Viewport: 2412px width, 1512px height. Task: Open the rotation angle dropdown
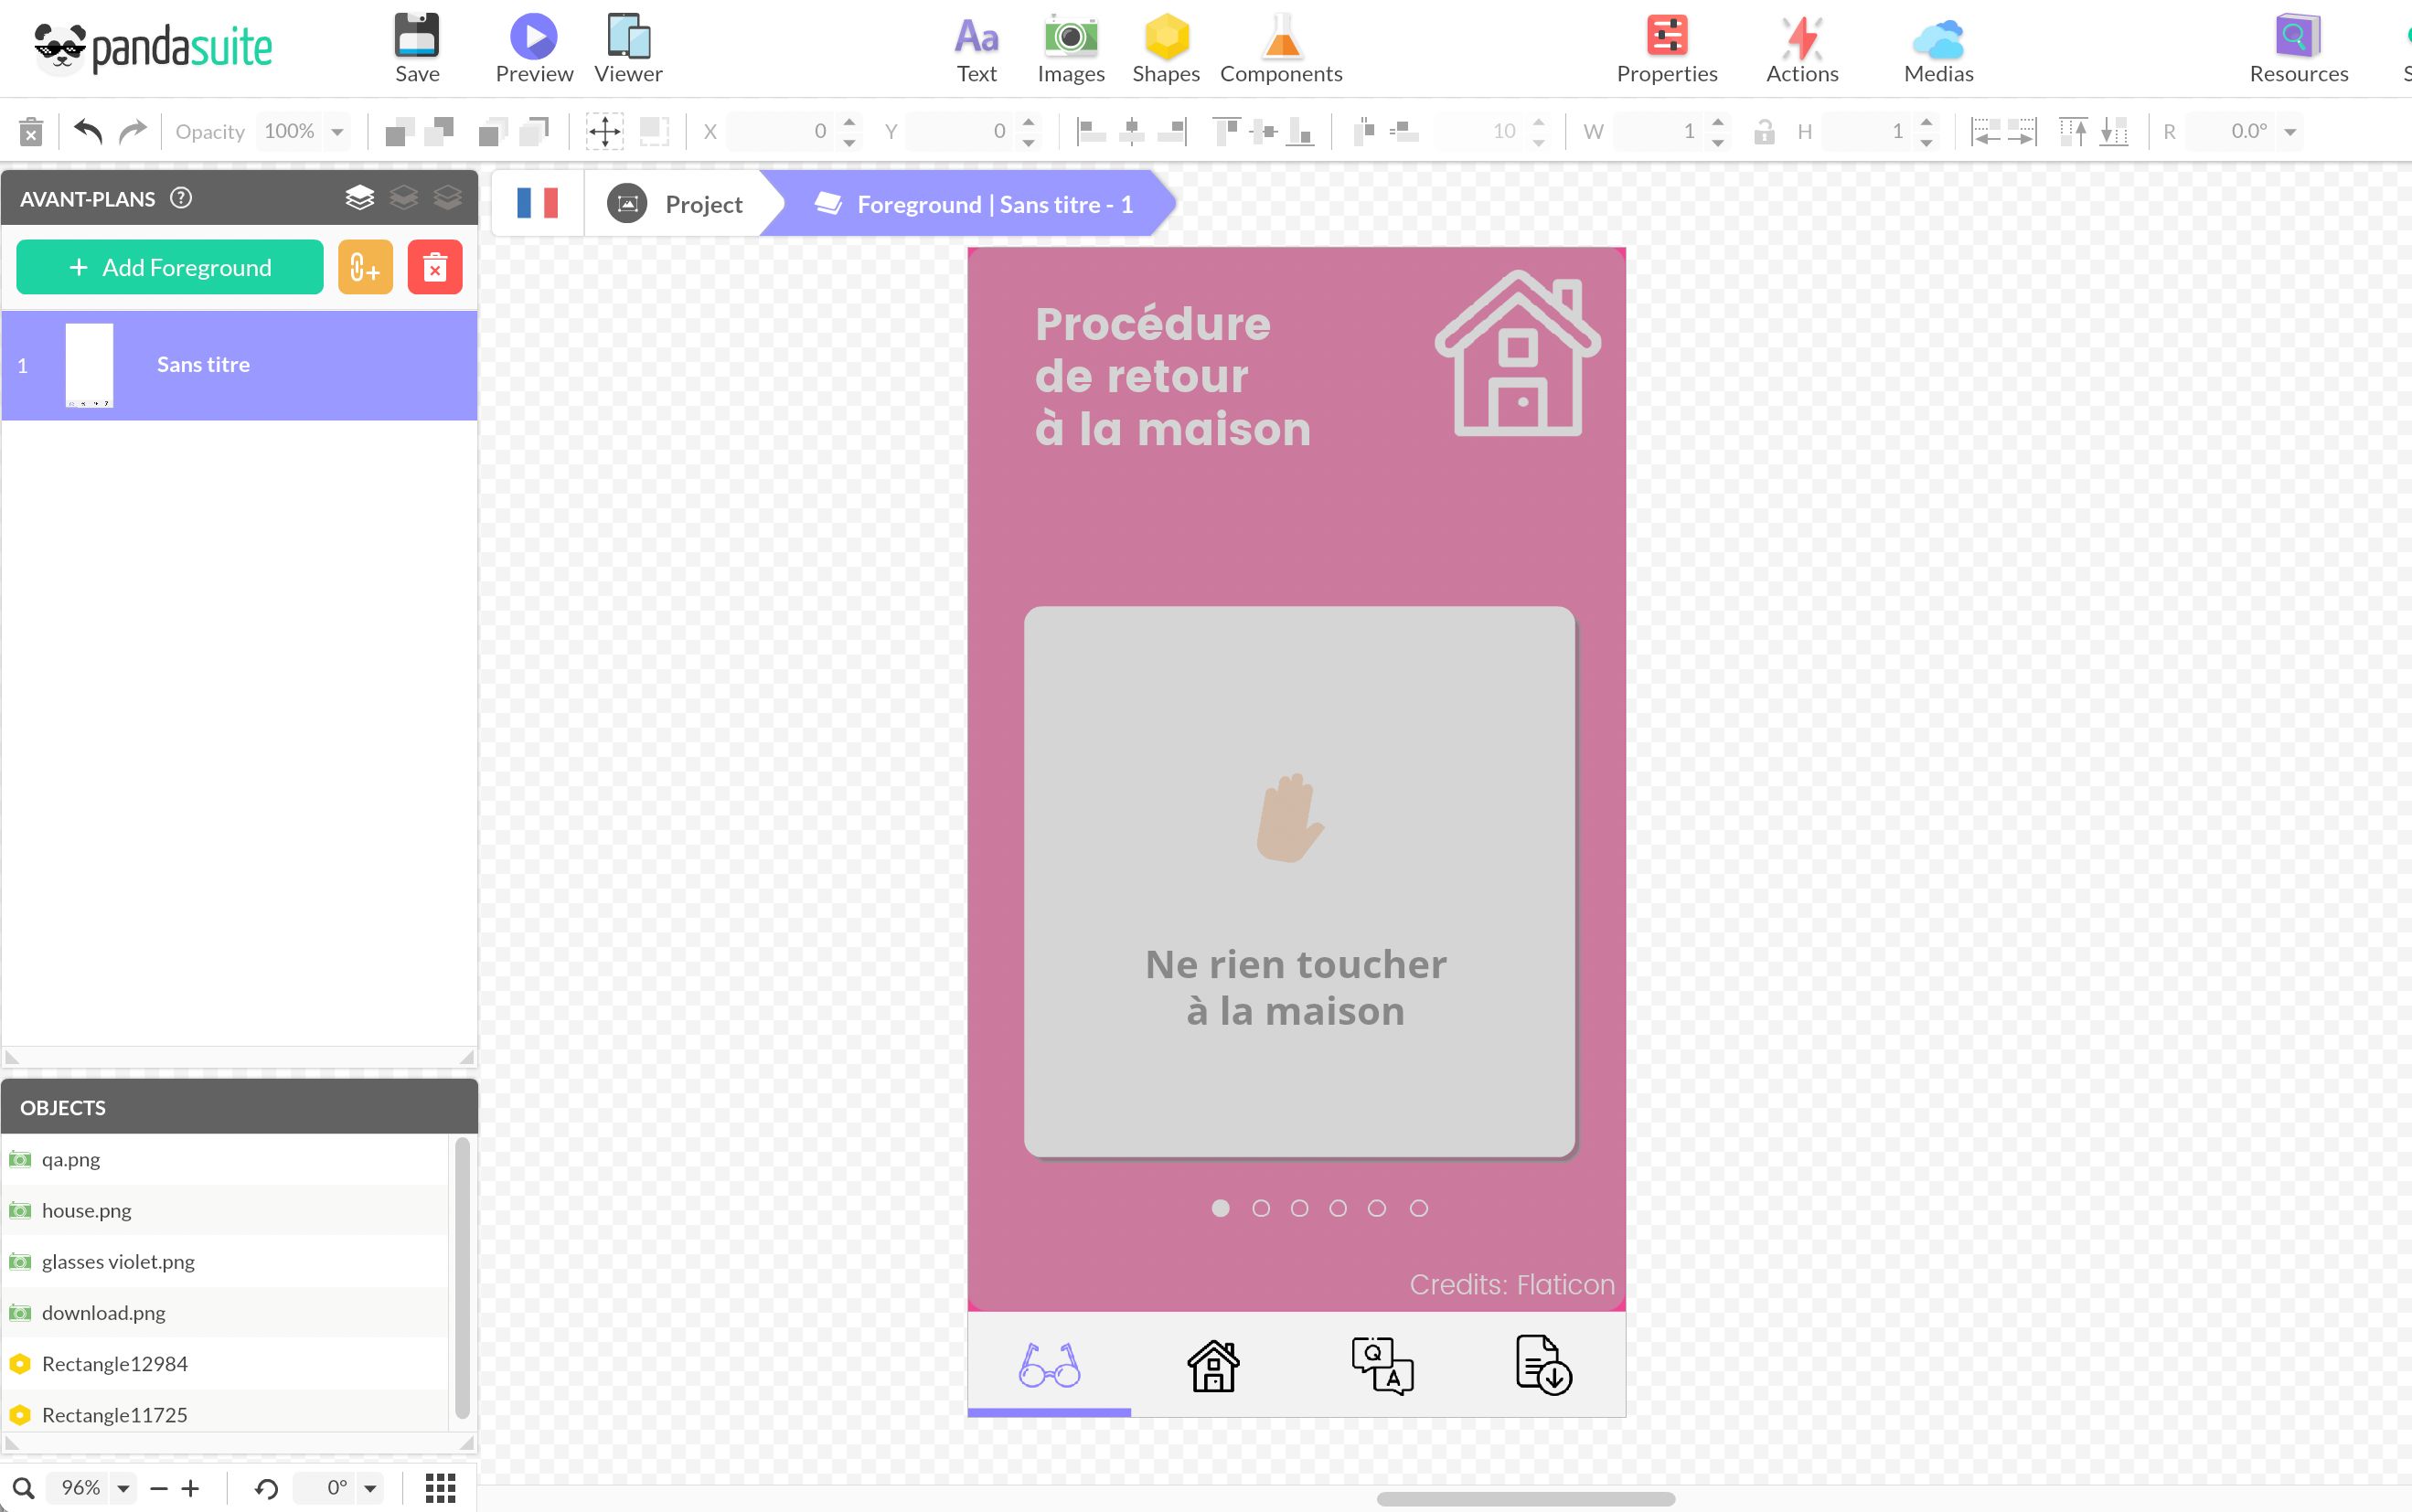[x=370, y=1488]
